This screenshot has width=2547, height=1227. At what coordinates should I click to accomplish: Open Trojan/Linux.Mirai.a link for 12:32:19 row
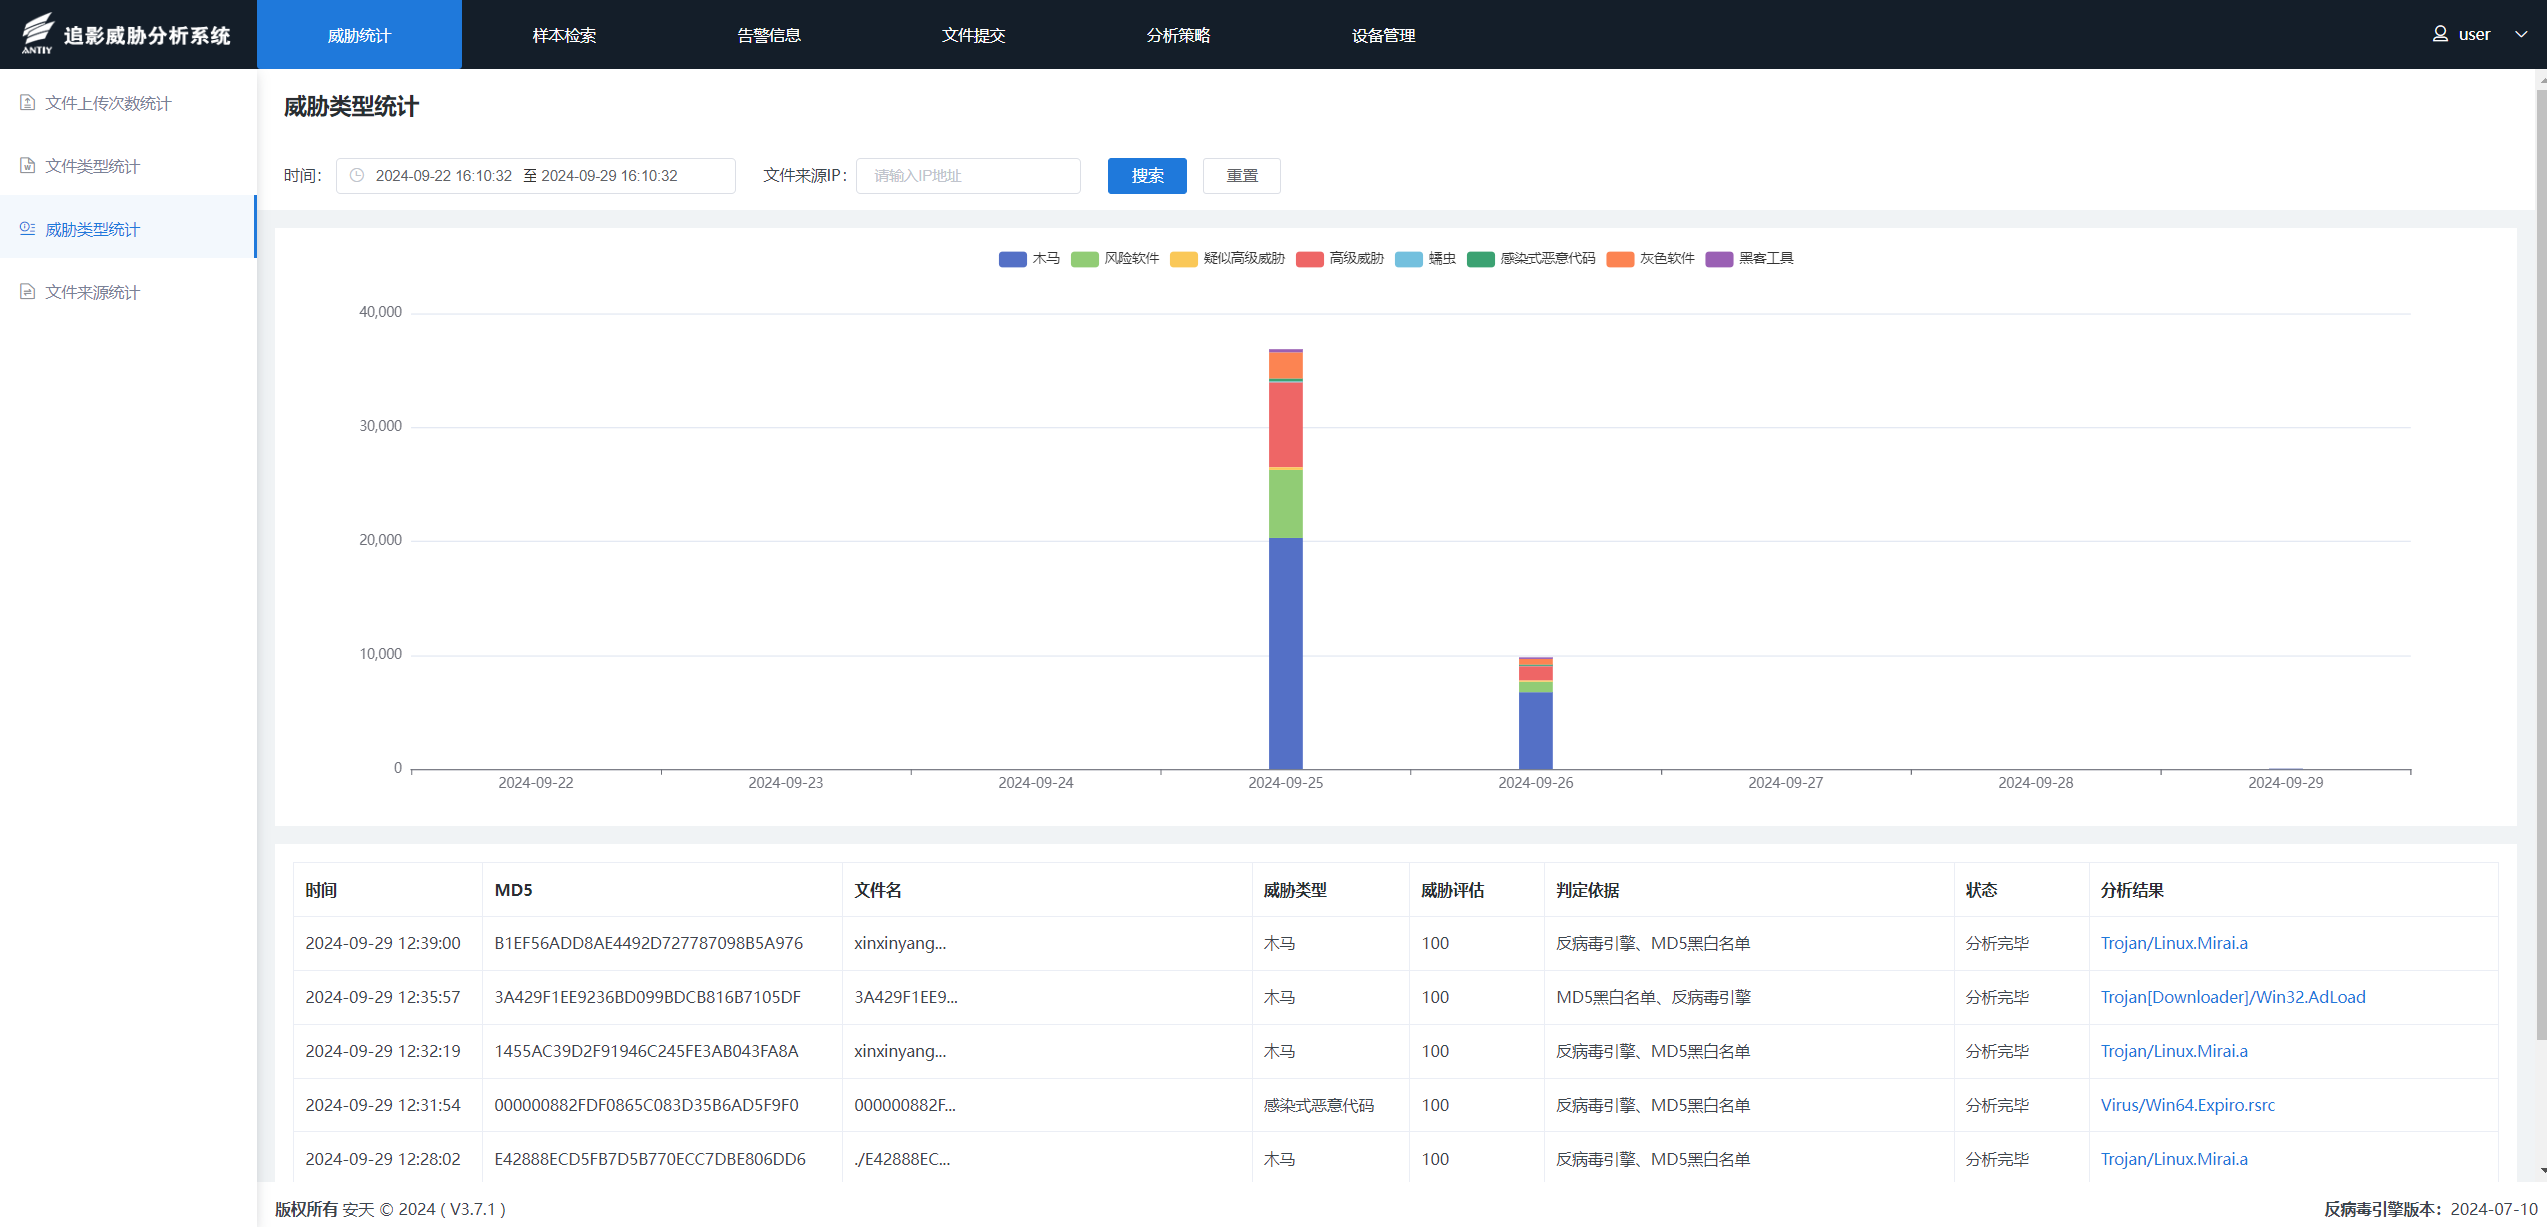[2174, 1051]
